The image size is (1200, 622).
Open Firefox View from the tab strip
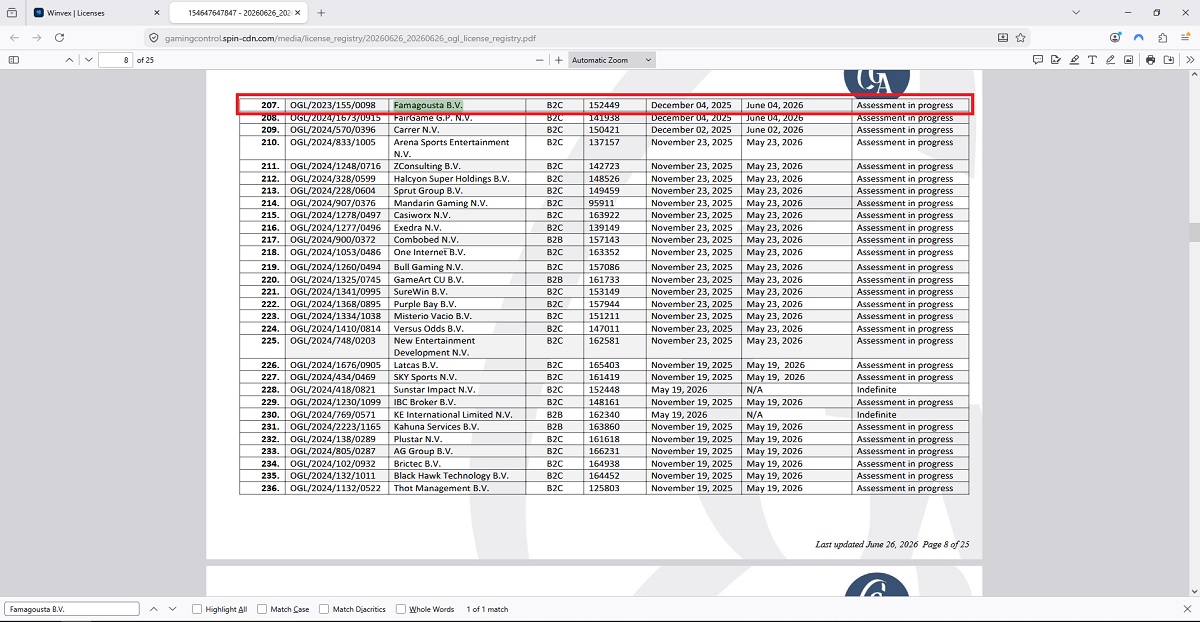[12, 13]
